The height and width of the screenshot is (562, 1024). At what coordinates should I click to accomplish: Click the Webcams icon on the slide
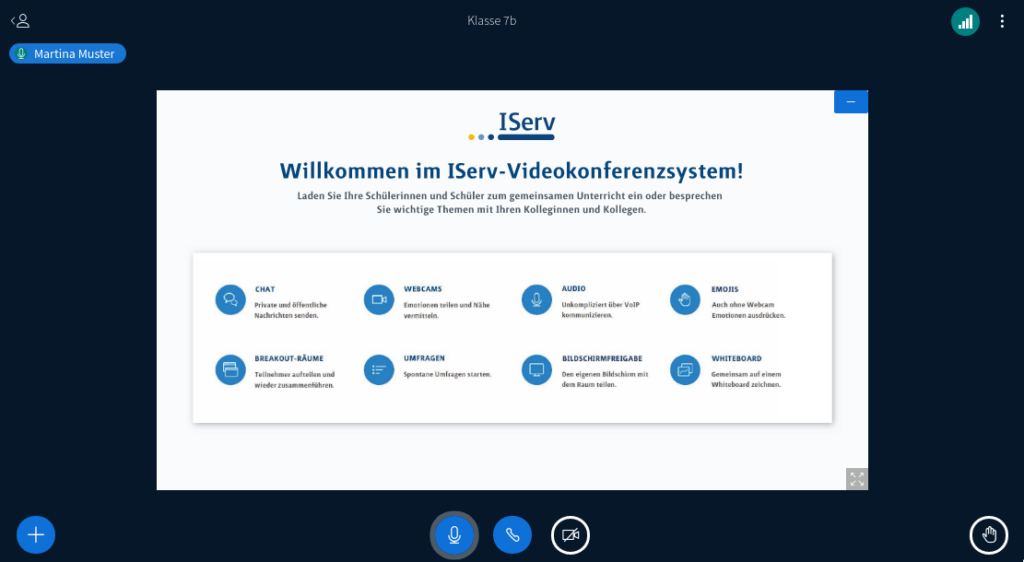click(379, 300)
